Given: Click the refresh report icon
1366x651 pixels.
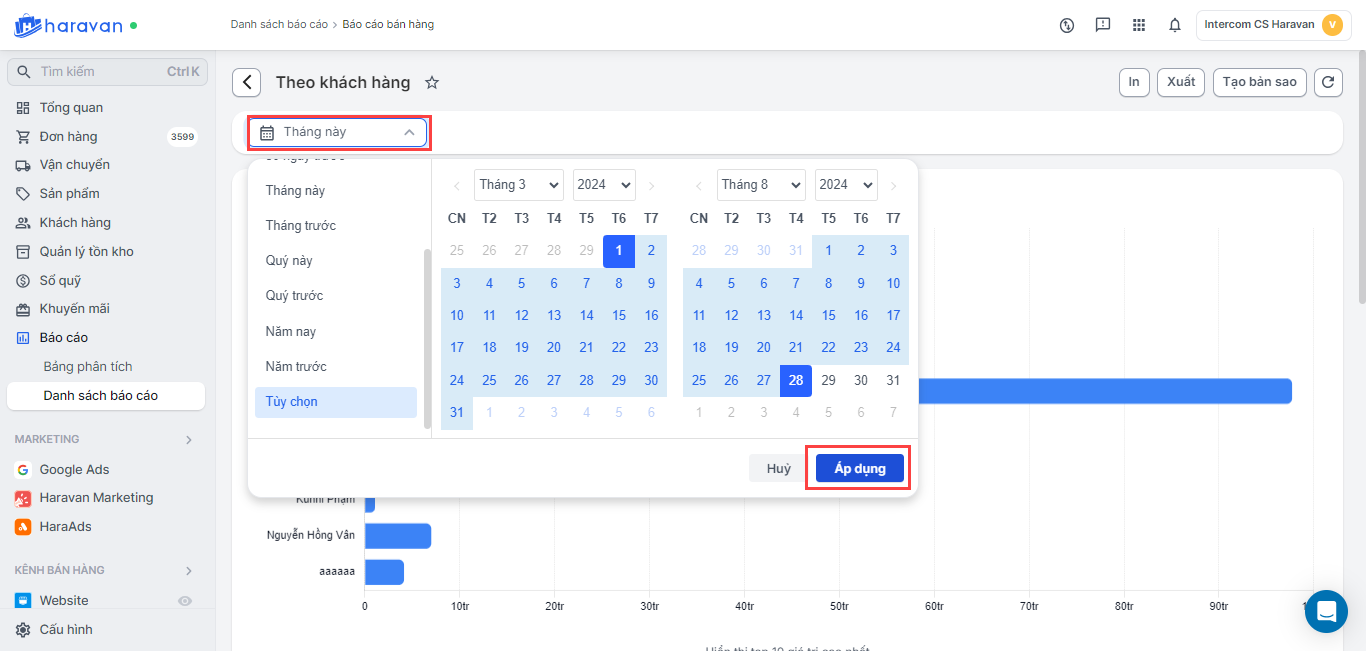Looking at the screenshot, I should (x=1327, y=83).
